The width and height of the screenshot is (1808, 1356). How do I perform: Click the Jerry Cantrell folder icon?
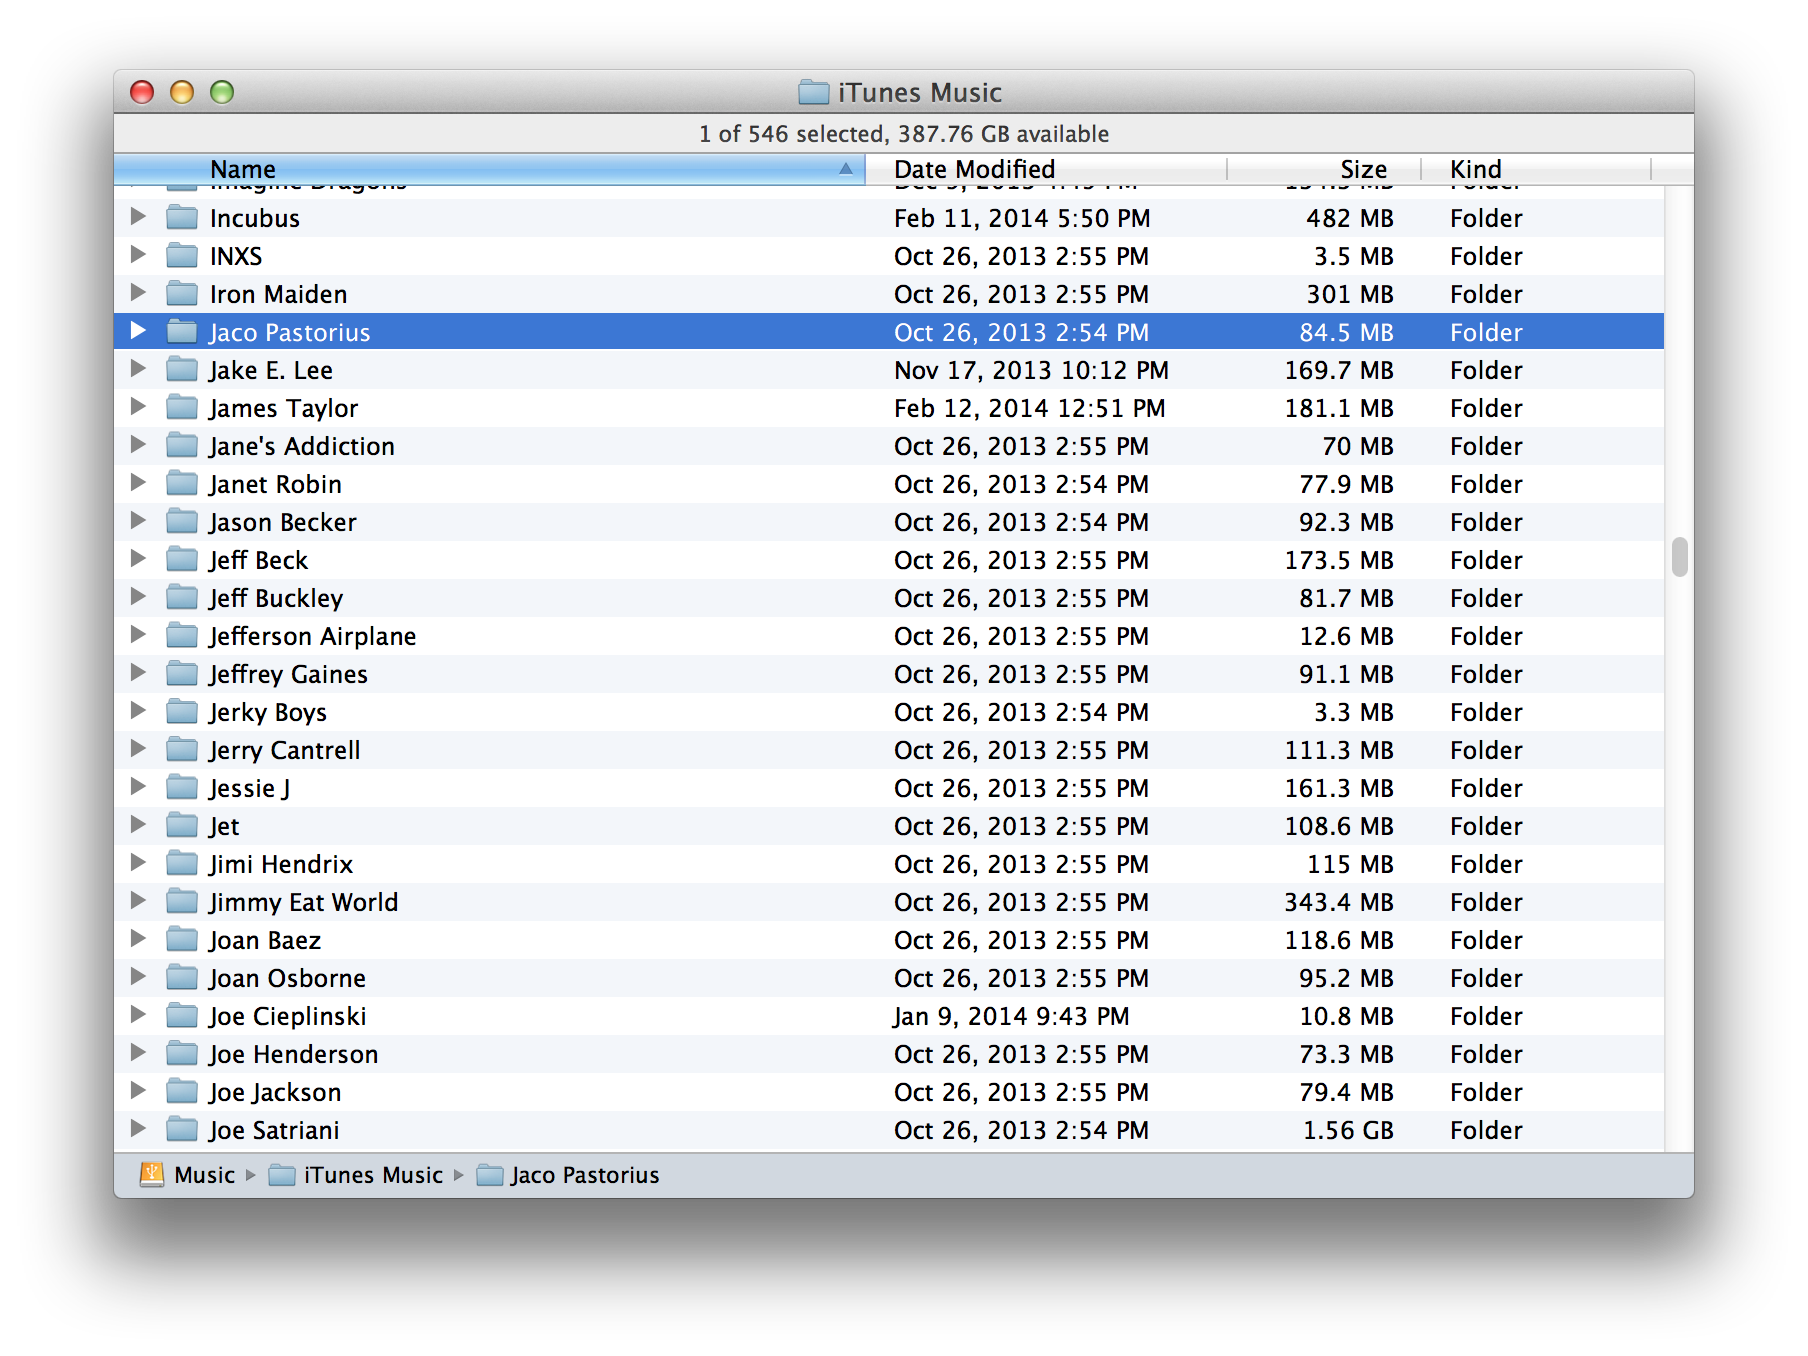click(182, 749)
